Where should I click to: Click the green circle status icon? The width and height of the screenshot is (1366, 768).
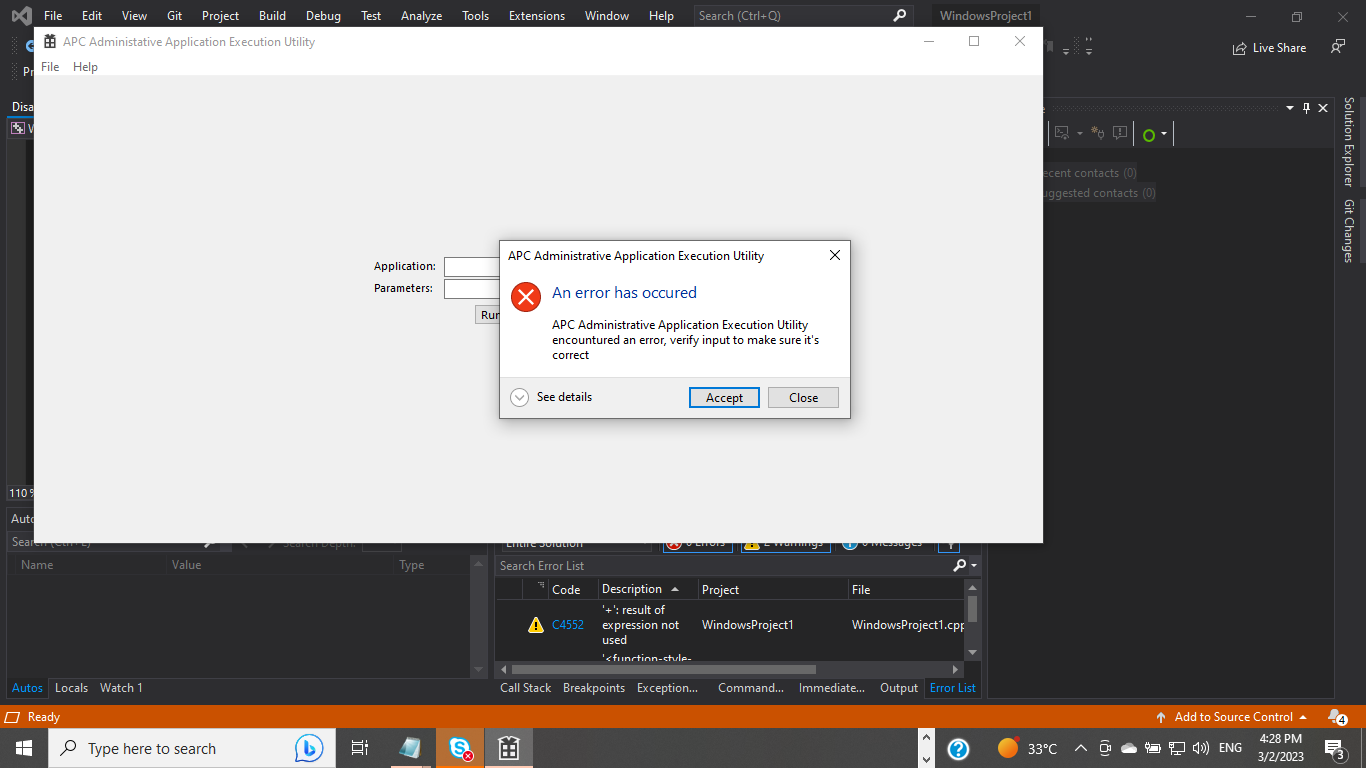1149,135
